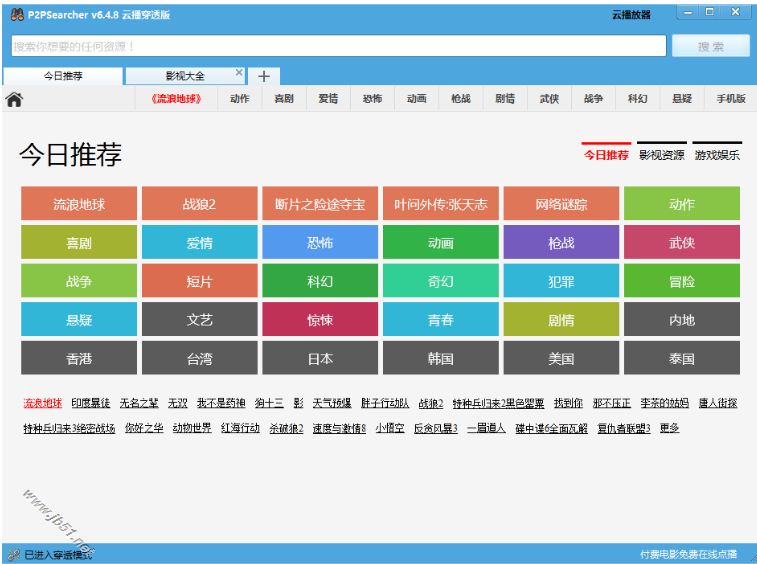This screenshot has width=757, height=564.
Task: Click the 犯罪 tile
Action: pos(561,281)
